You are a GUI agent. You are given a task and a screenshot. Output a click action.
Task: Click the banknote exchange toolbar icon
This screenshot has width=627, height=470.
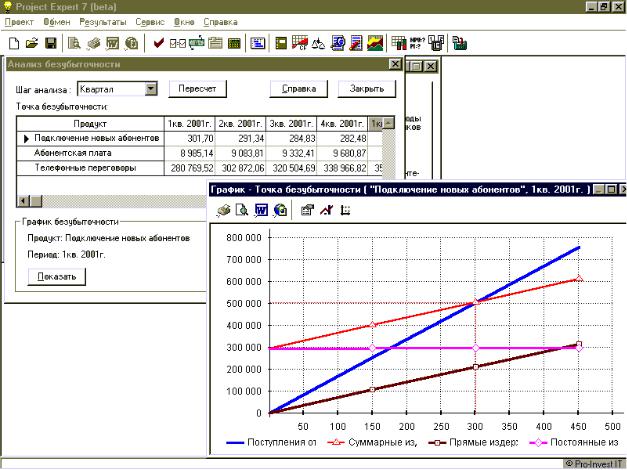(196, 43)
